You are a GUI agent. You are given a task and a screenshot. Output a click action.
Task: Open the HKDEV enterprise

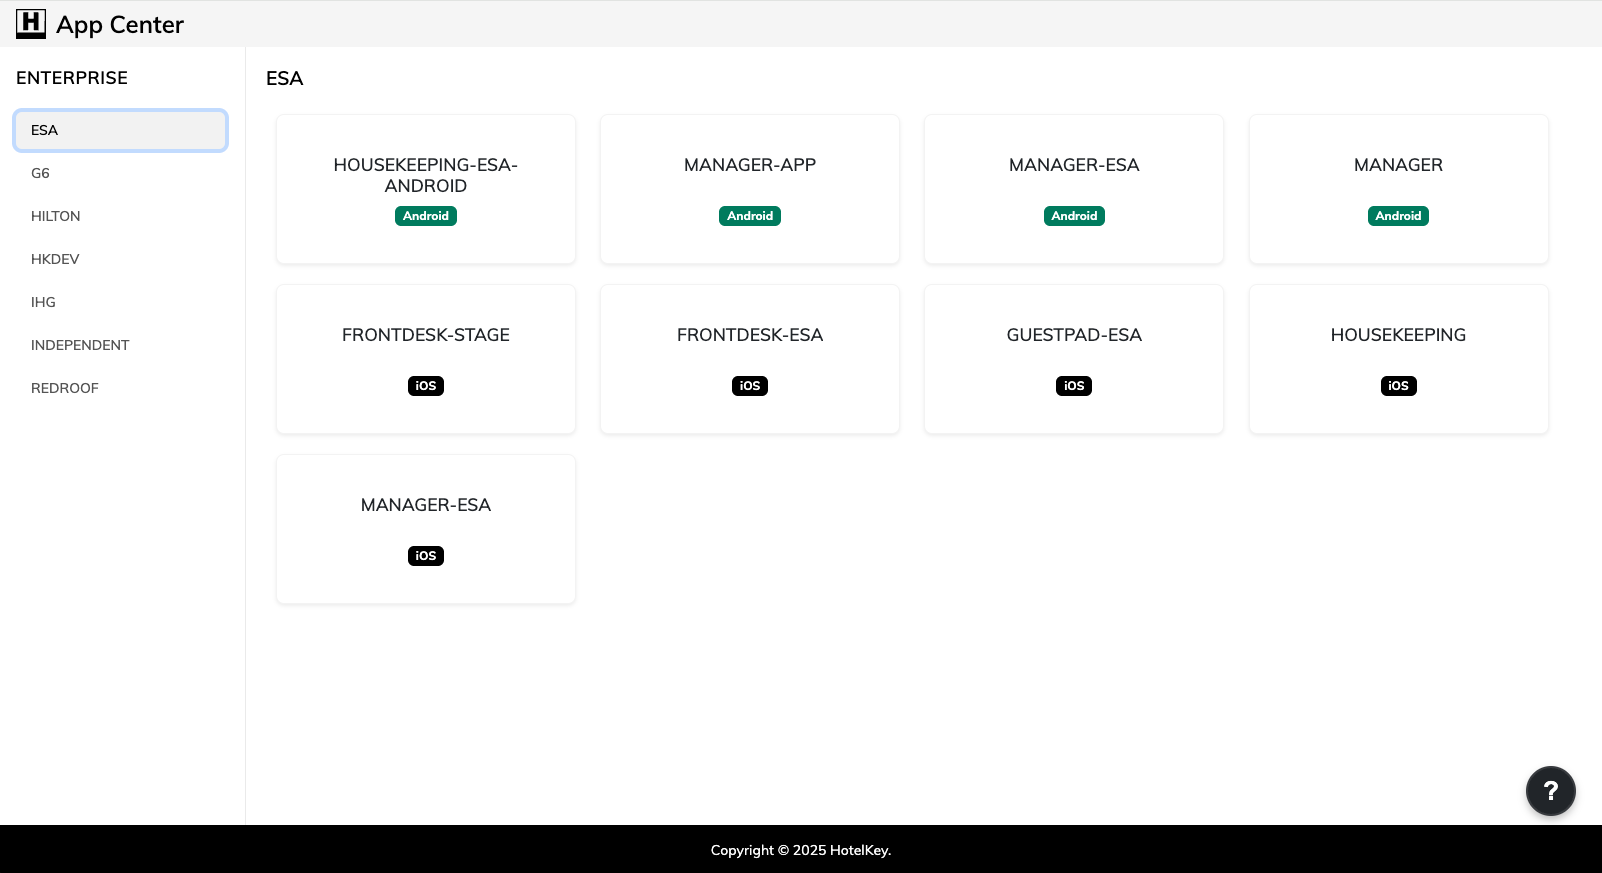coord(55,259)
